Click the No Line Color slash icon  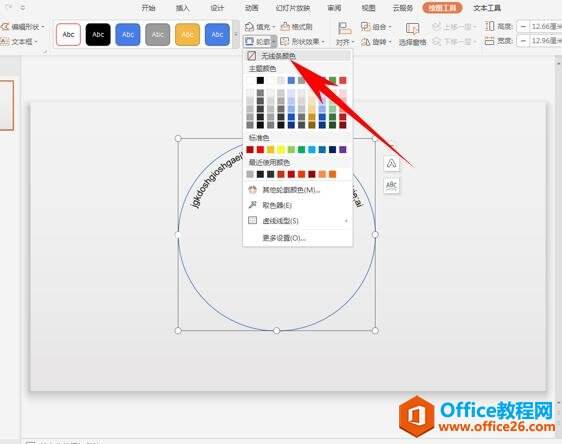pos(252,56)
